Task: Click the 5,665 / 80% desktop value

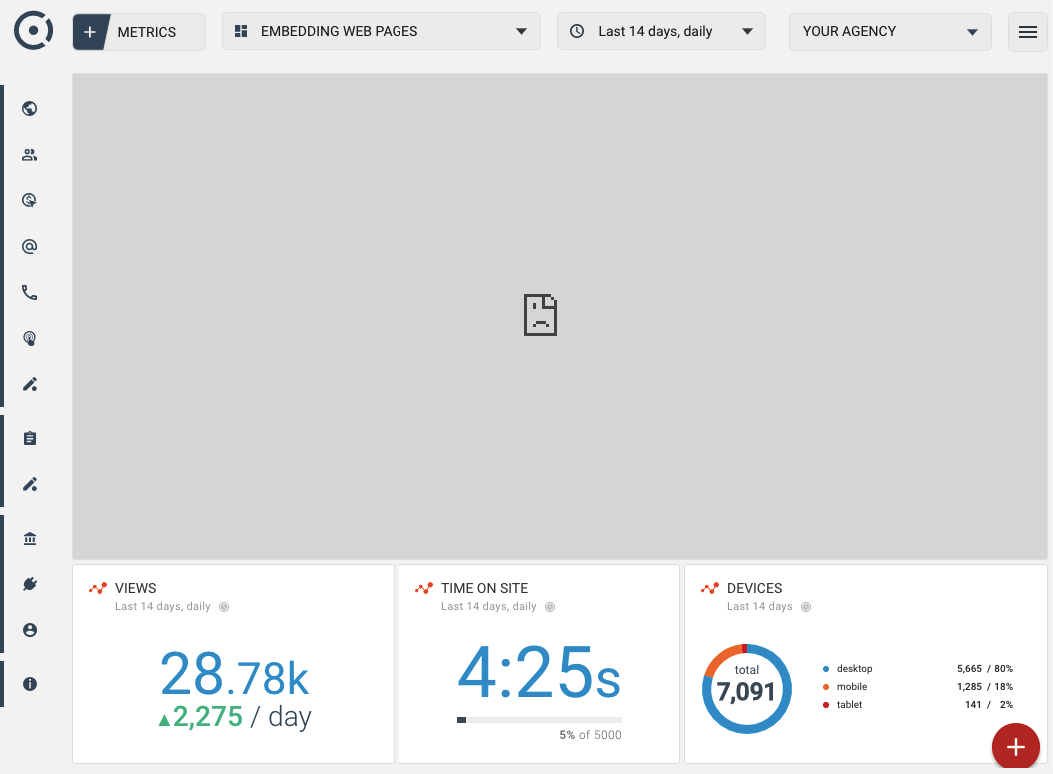Action: click(985, 669)
